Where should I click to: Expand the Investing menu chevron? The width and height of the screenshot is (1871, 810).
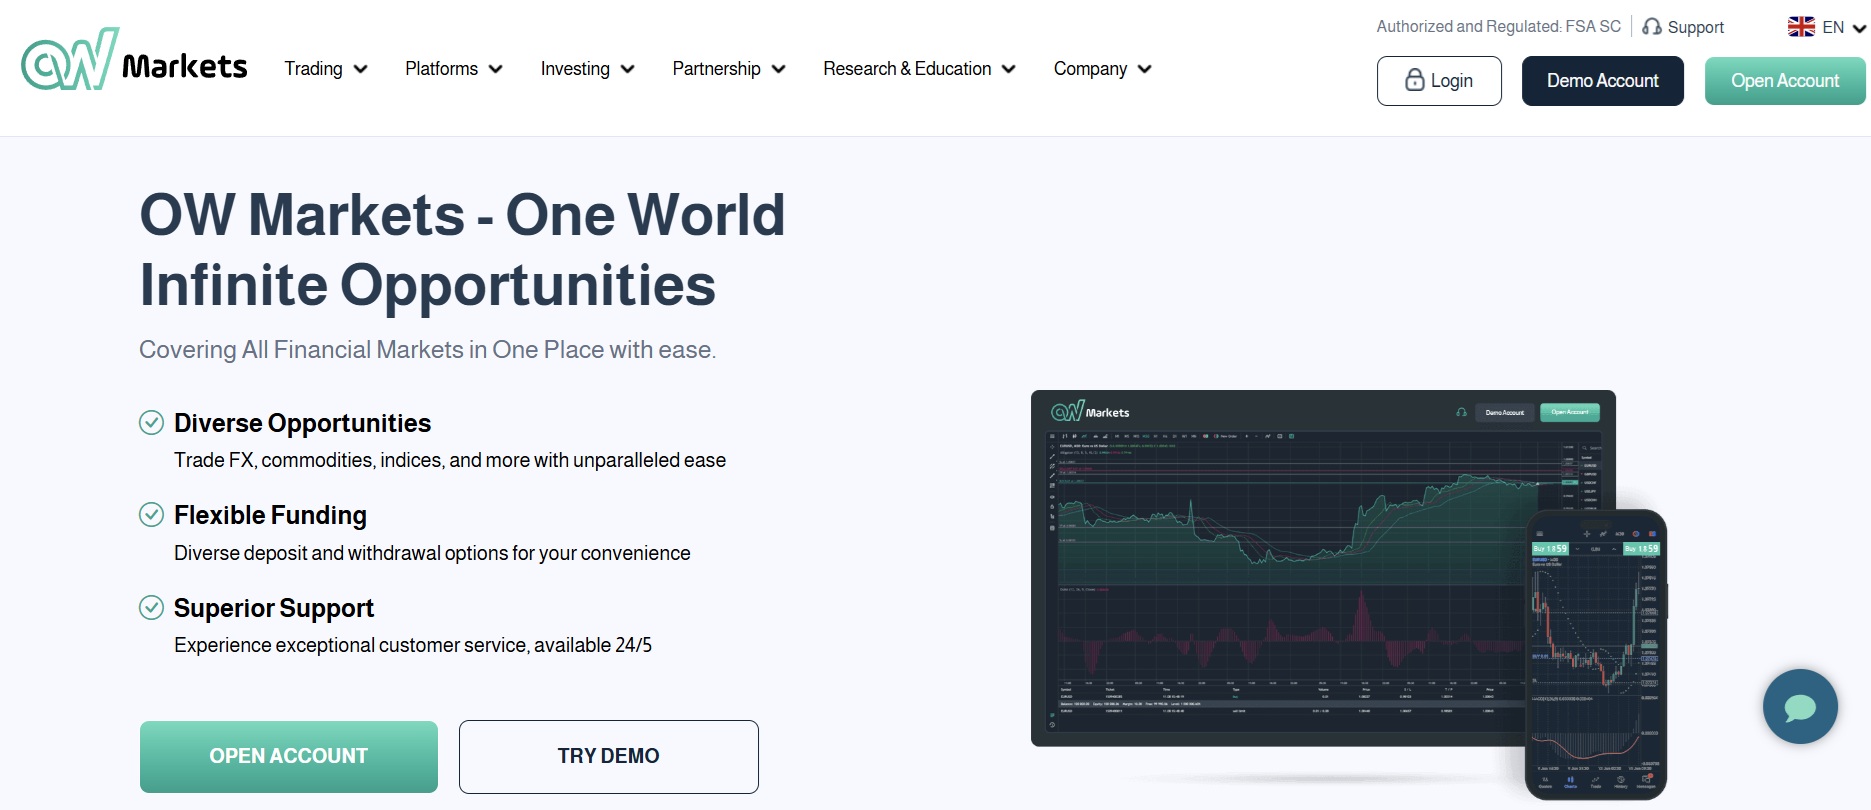coord(628,69)
